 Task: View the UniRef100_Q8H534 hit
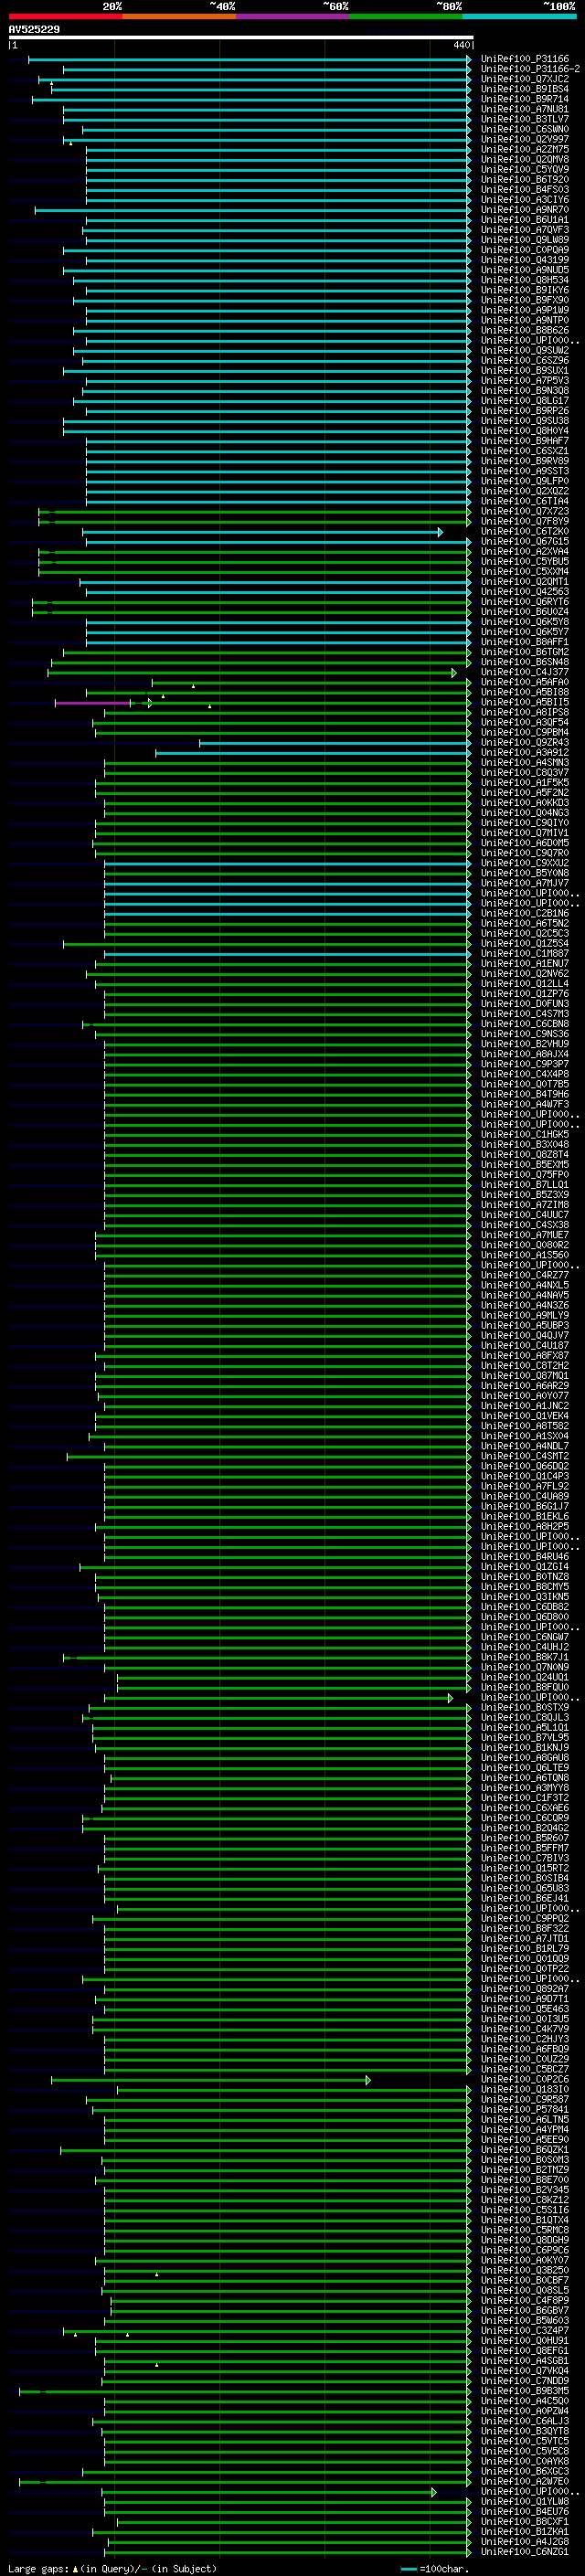pos(524,280)
